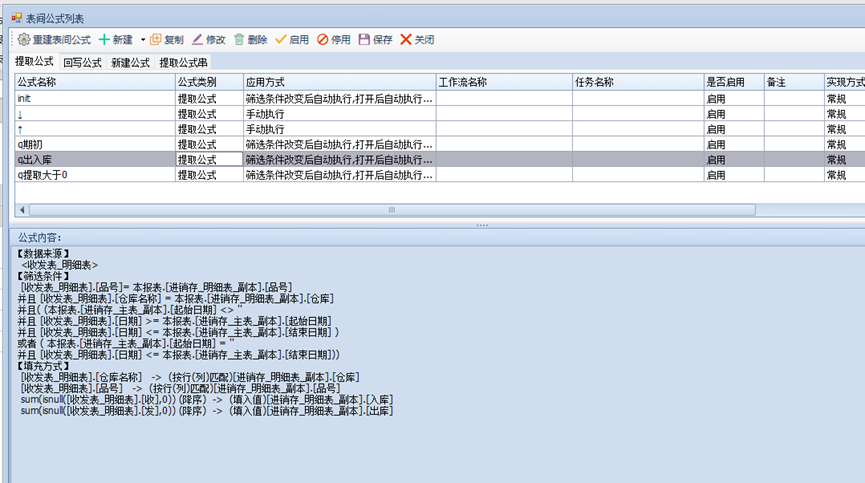
Task: Click the 重建表间公式 gear icon
Action: coord(25,40)
